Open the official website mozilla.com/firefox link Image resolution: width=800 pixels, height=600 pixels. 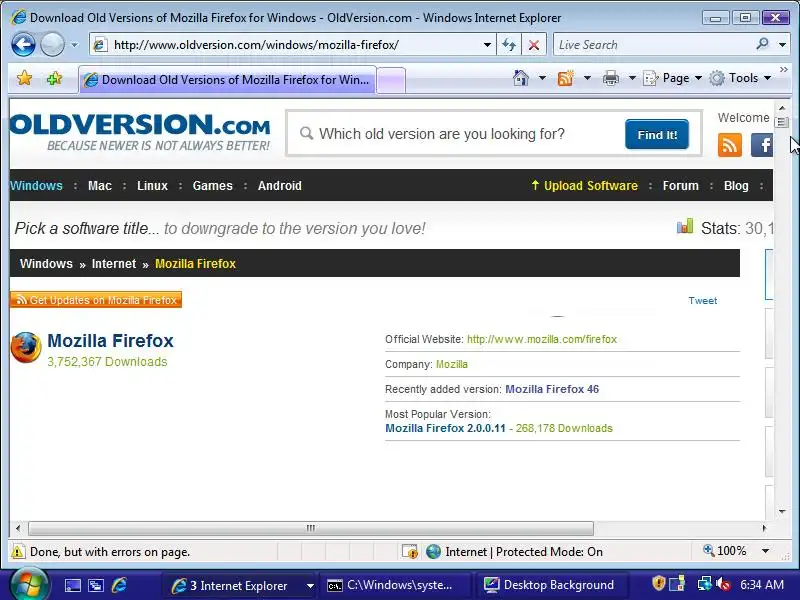point(542,339)
